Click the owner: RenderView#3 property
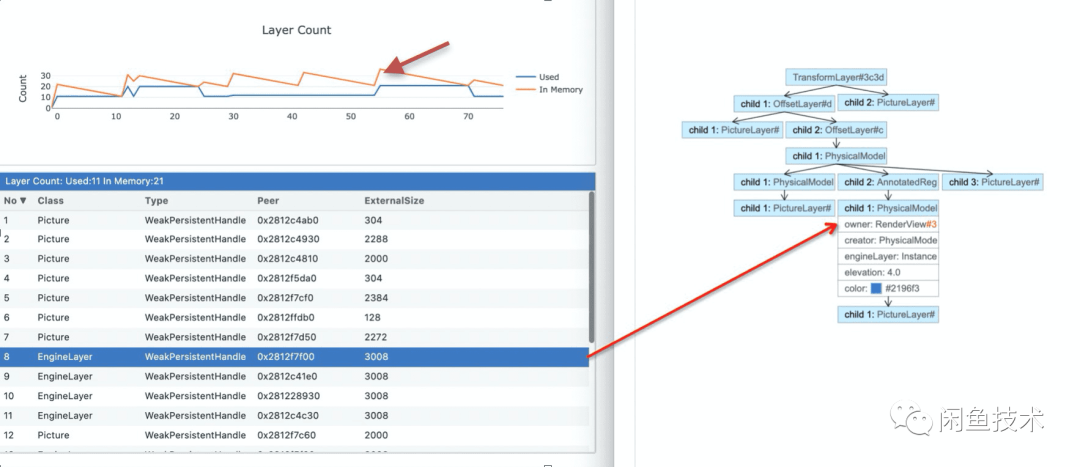 [x=889, y=225]
